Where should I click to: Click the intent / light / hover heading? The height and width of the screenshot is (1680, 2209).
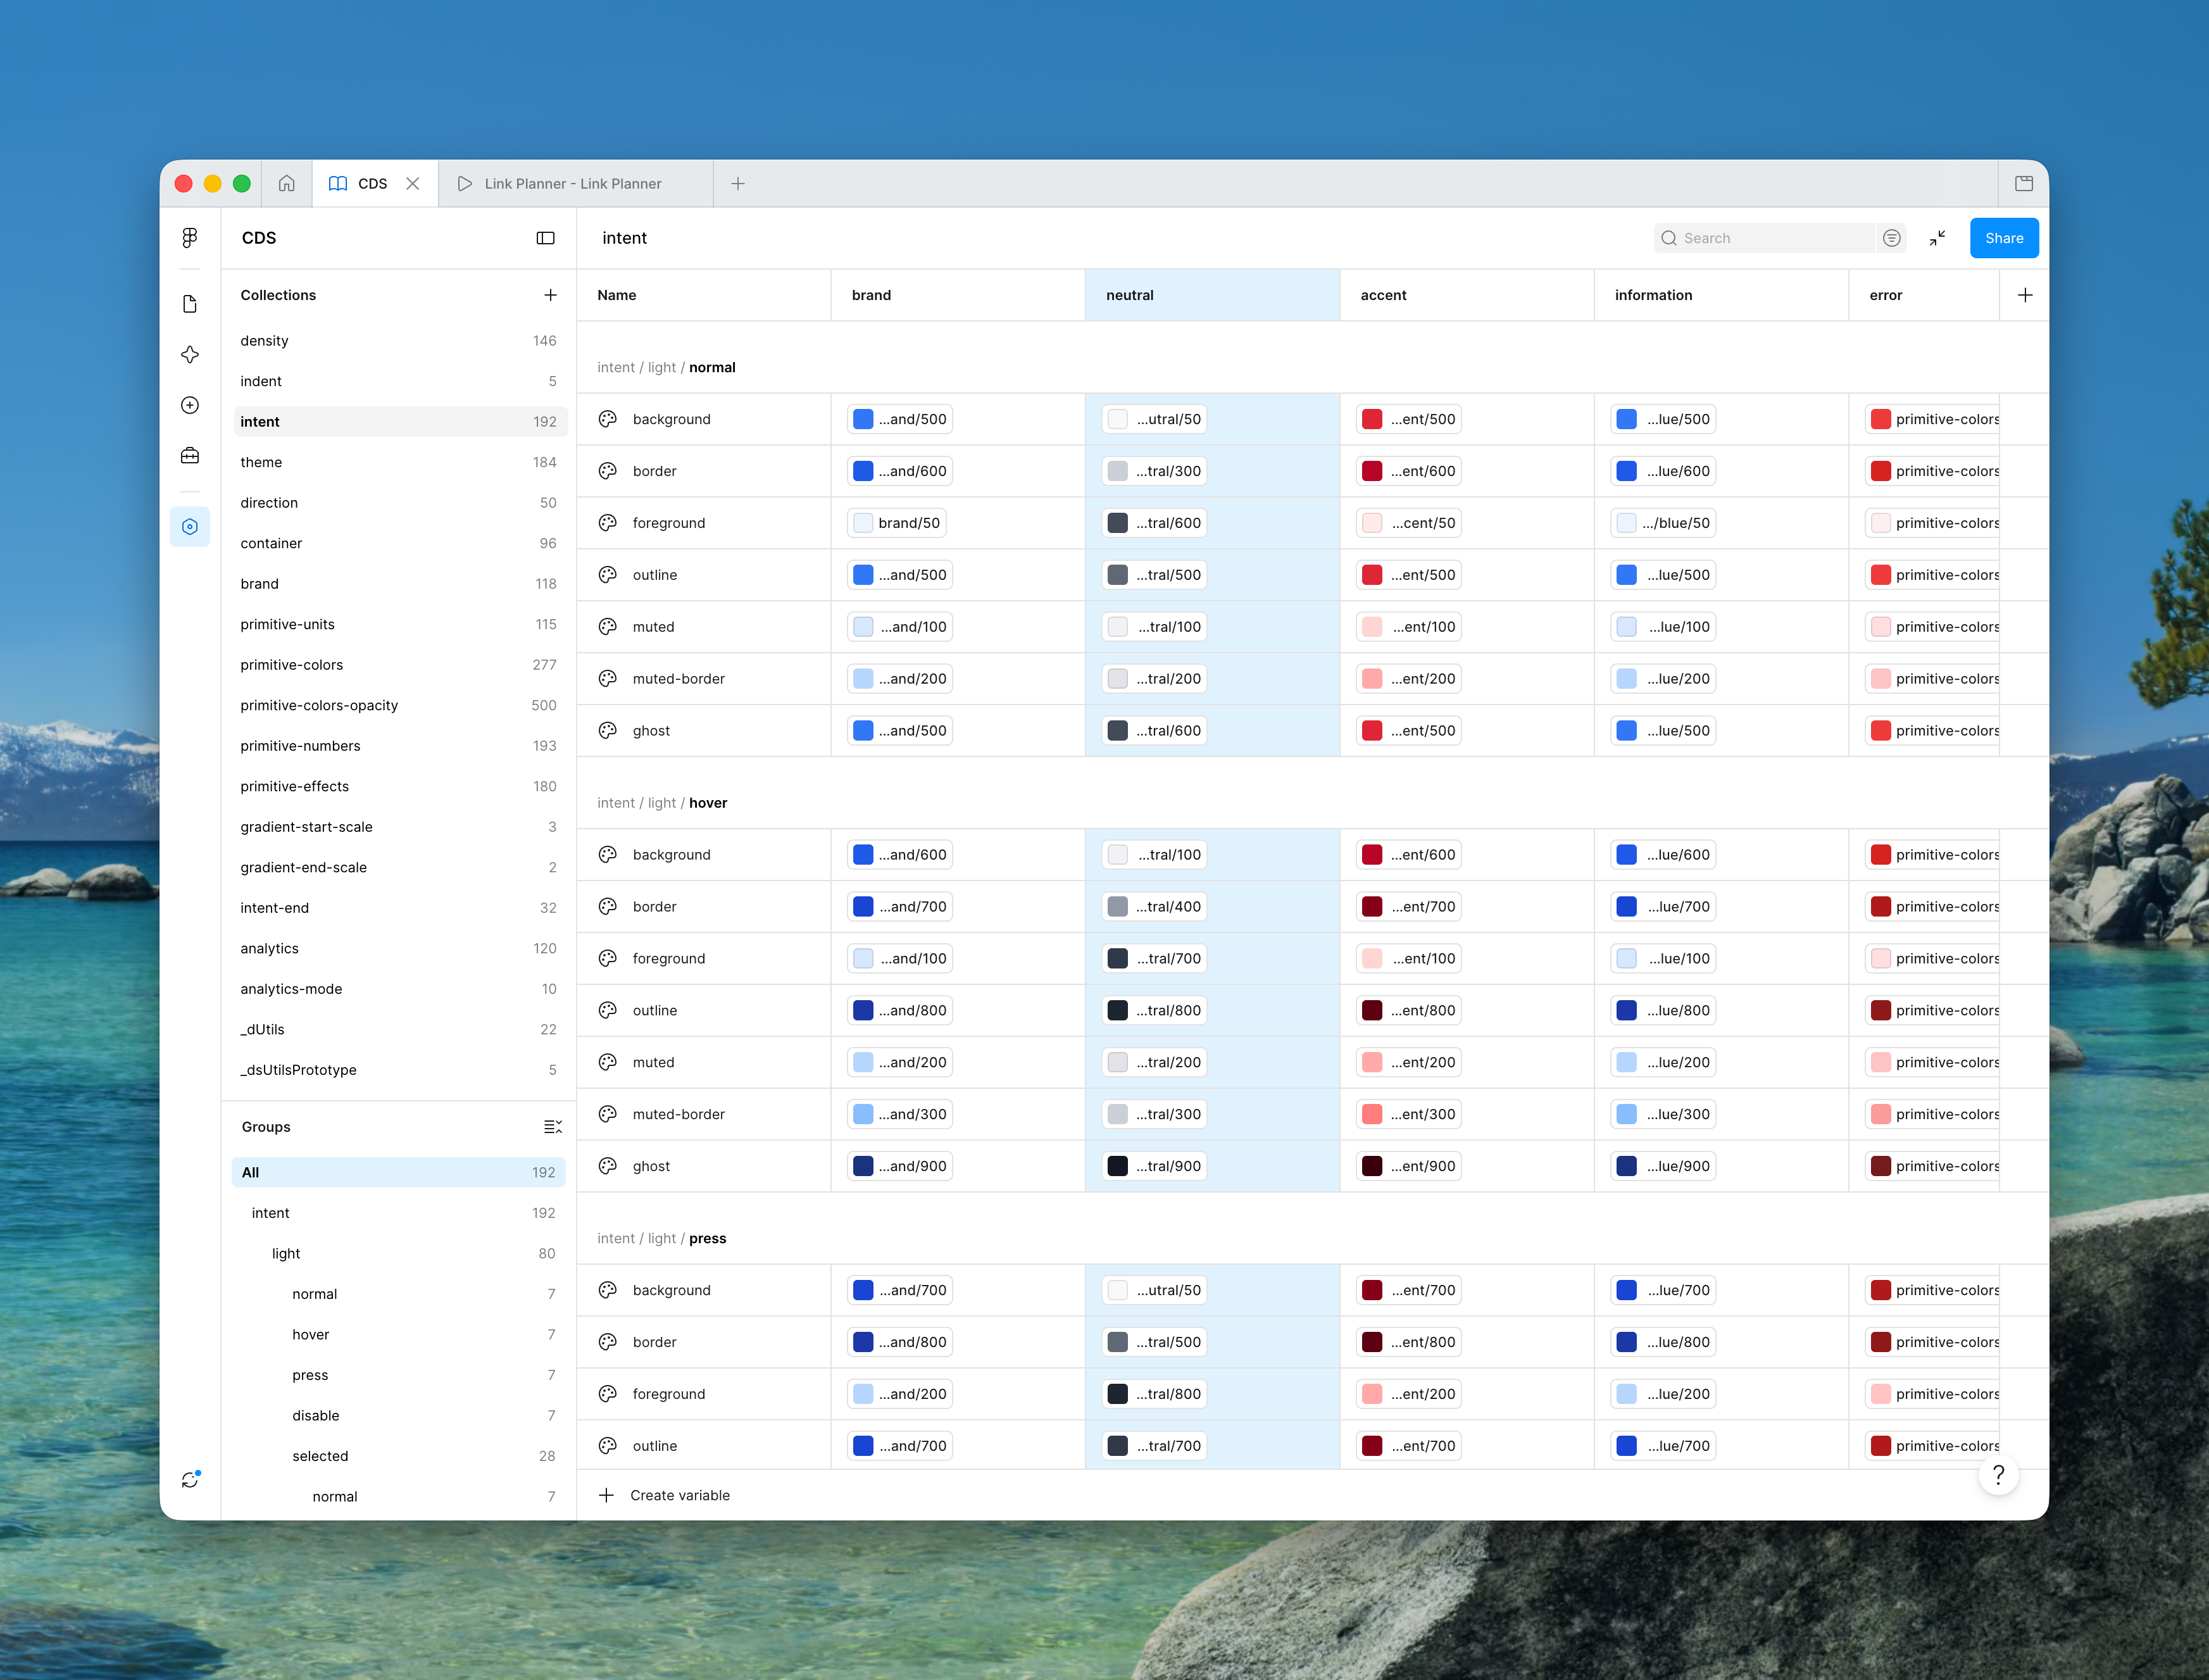click(662, 803)
